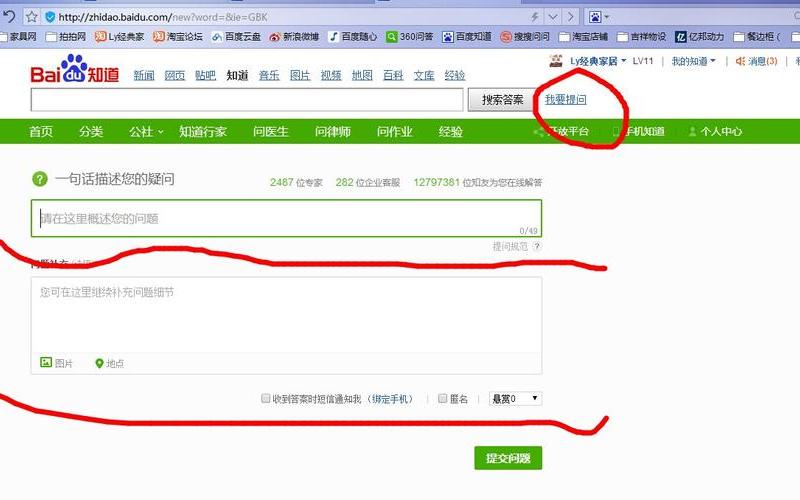Open the 百度随心 music bookmark
This screenshot has height=500, width=800.
[353, 36]
